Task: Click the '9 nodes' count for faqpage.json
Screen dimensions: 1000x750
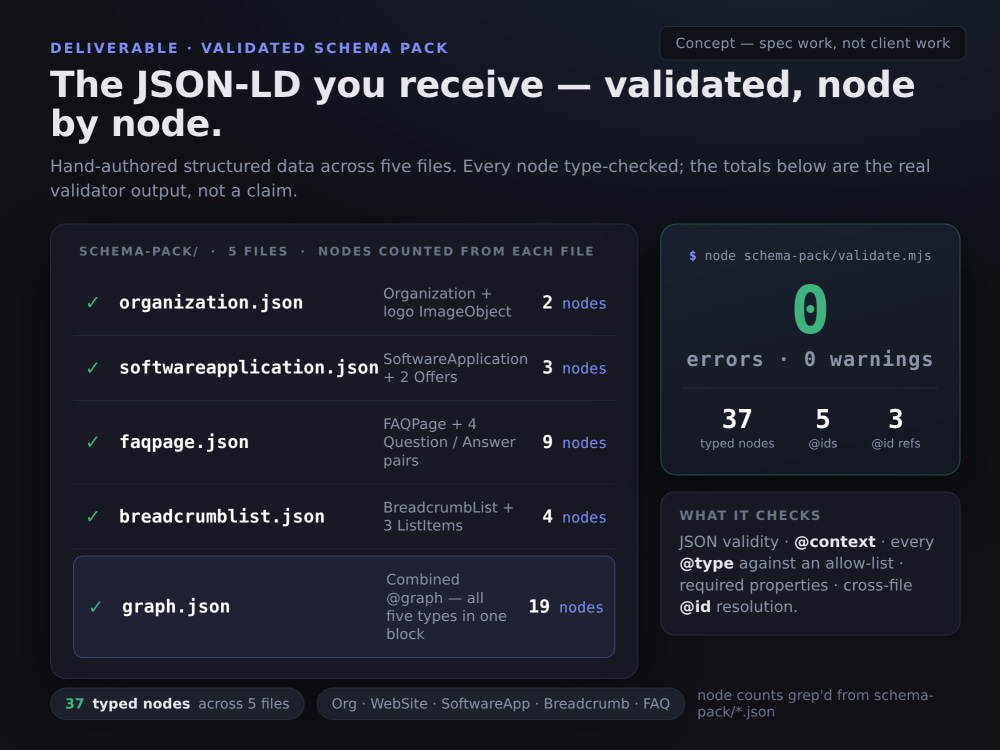Action: (x=574, y=442)
